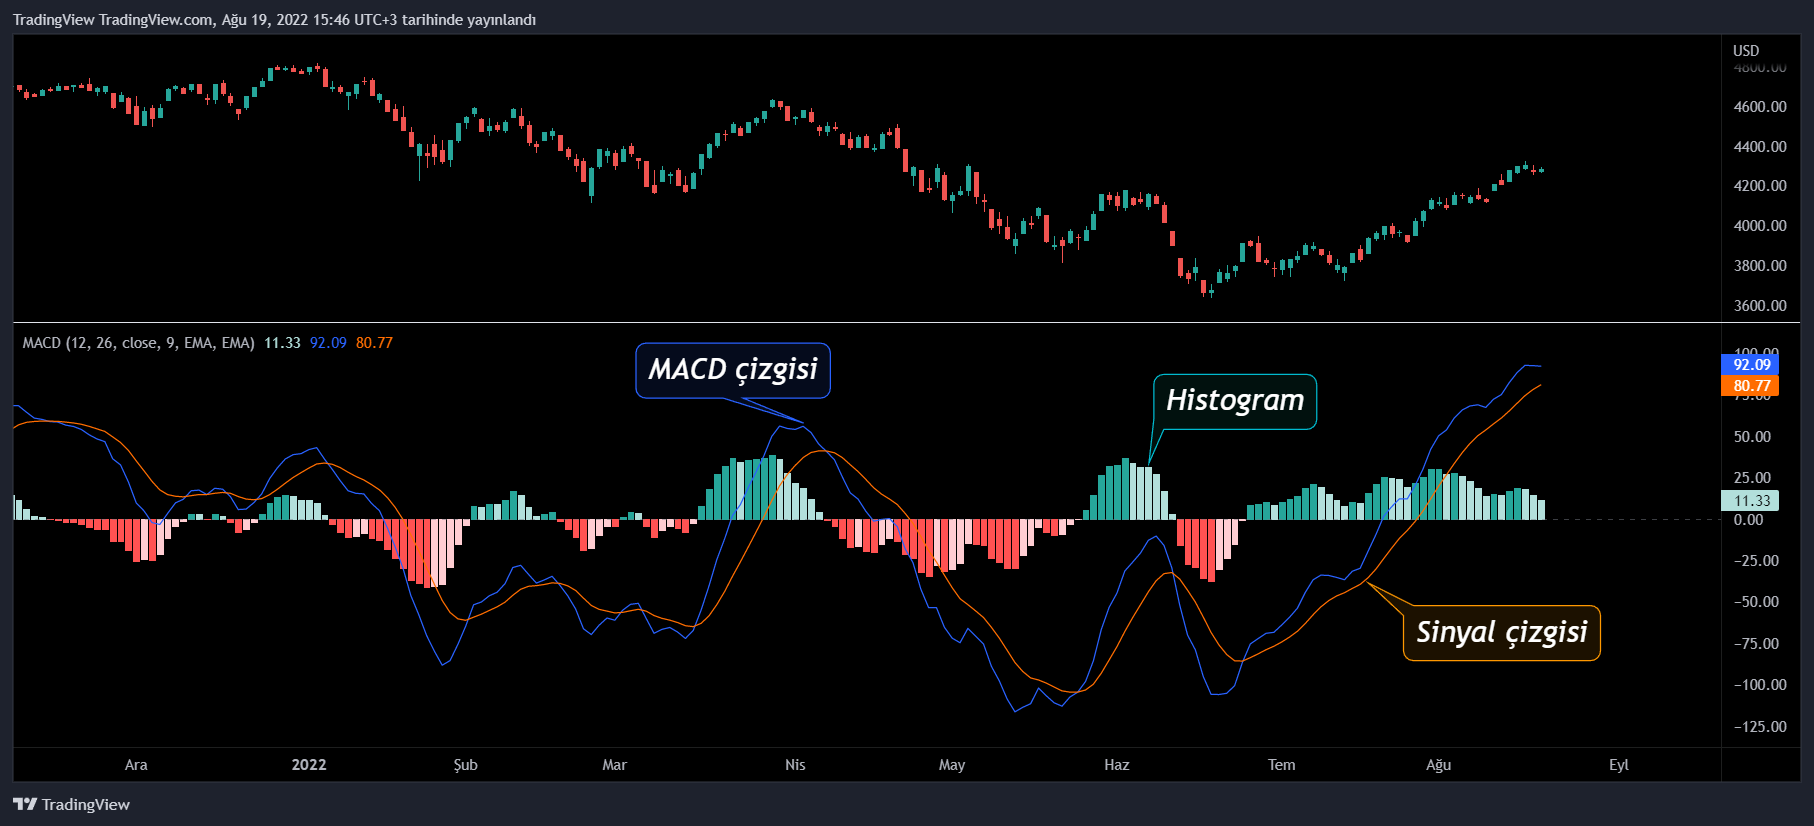Click the "2022" year on the time axis
Image resolution: width=1814 pixels, height=826 pixels.
click(x=309, y=765)
